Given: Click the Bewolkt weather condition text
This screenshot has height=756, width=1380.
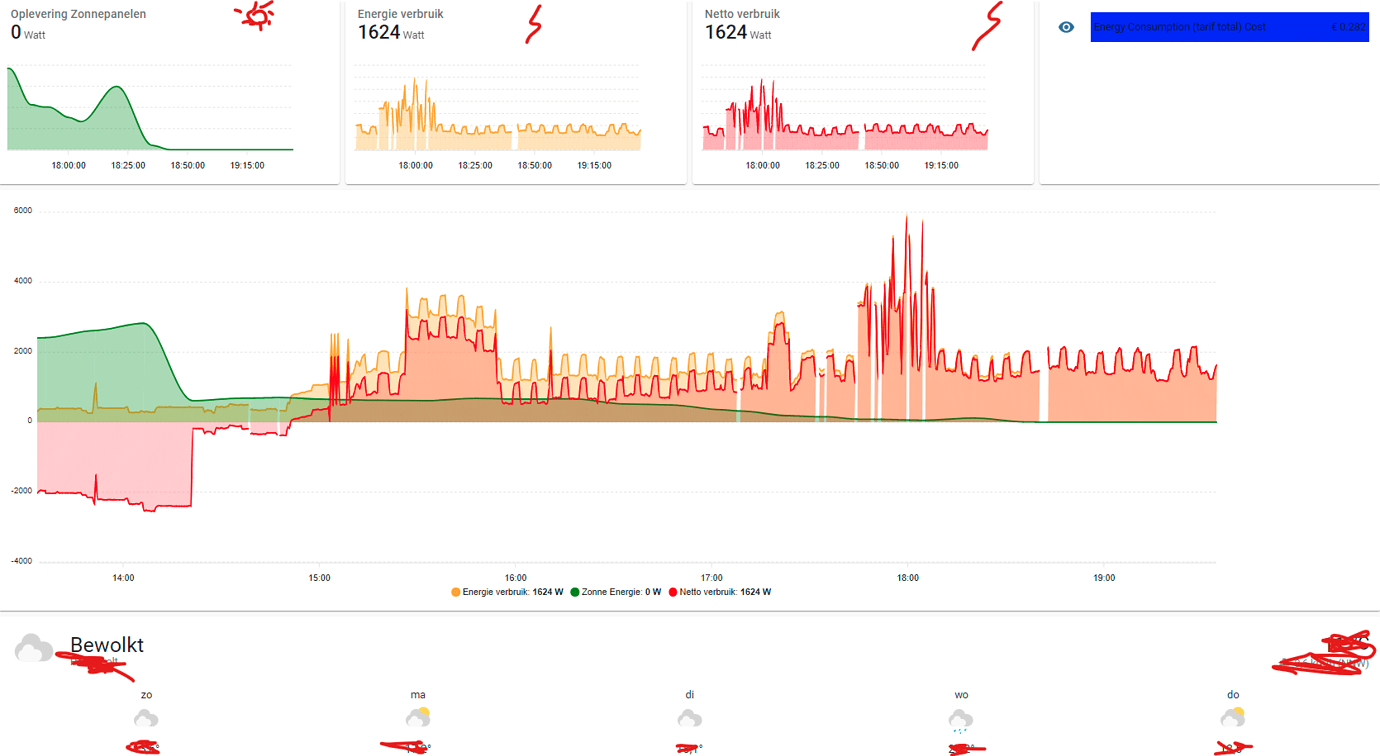Looking at the screenshot, I should (105, 646).
